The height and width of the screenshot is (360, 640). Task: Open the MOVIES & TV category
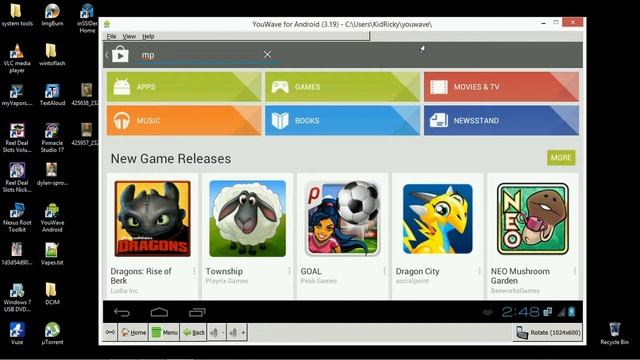pyautogui.click(x=501, y=87)
